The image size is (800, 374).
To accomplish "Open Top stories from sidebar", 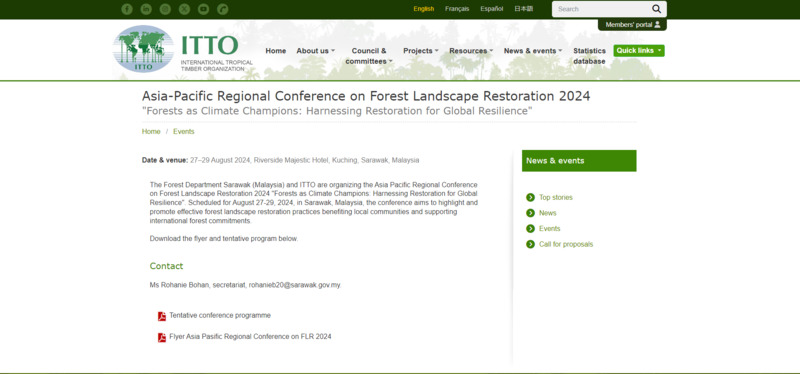I will pos(556,197).
